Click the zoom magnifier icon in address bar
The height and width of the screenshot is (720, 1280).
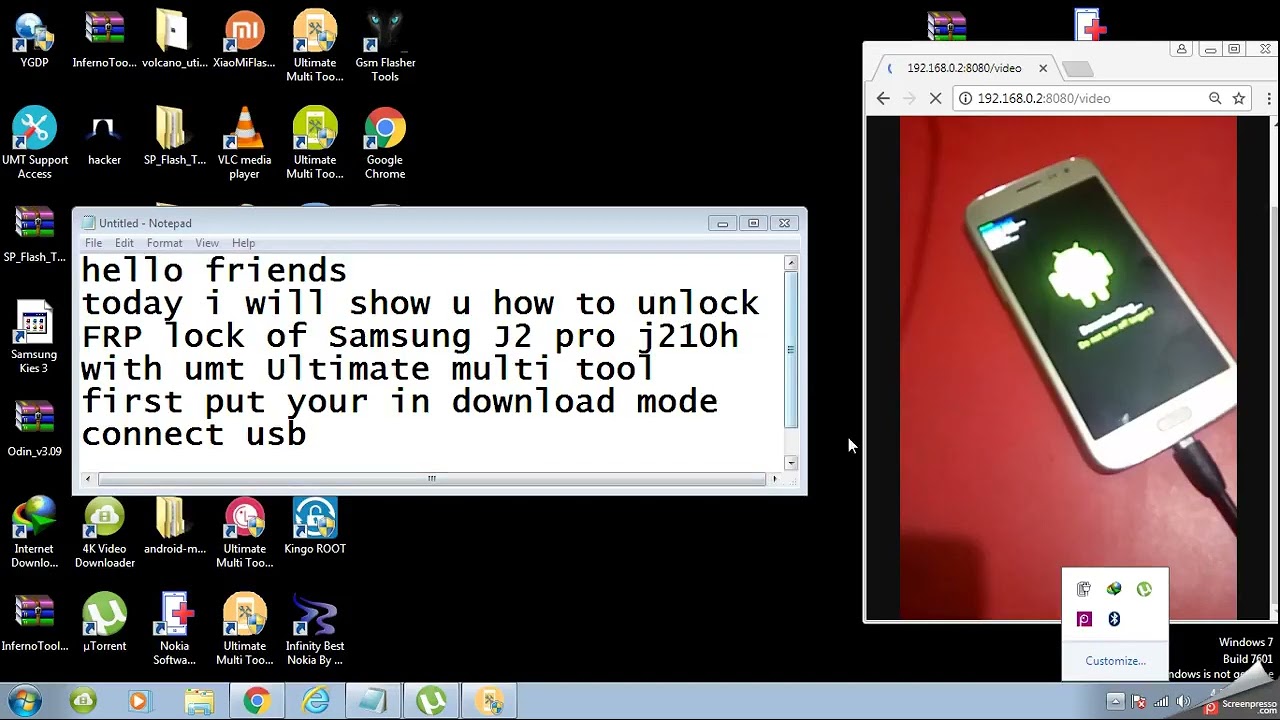(1215, 98)
